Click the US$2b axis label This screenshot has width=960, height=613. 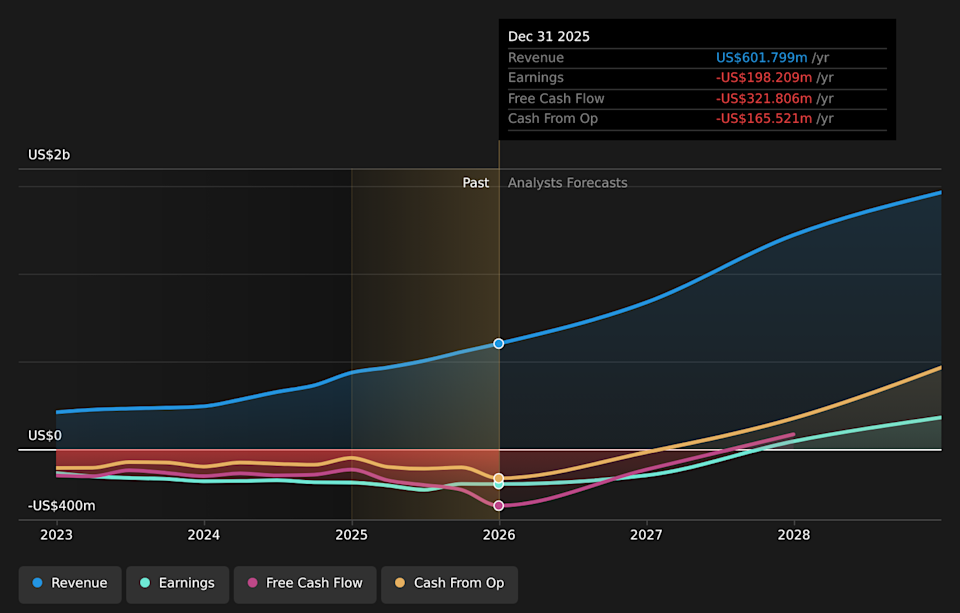click(48, 154)
